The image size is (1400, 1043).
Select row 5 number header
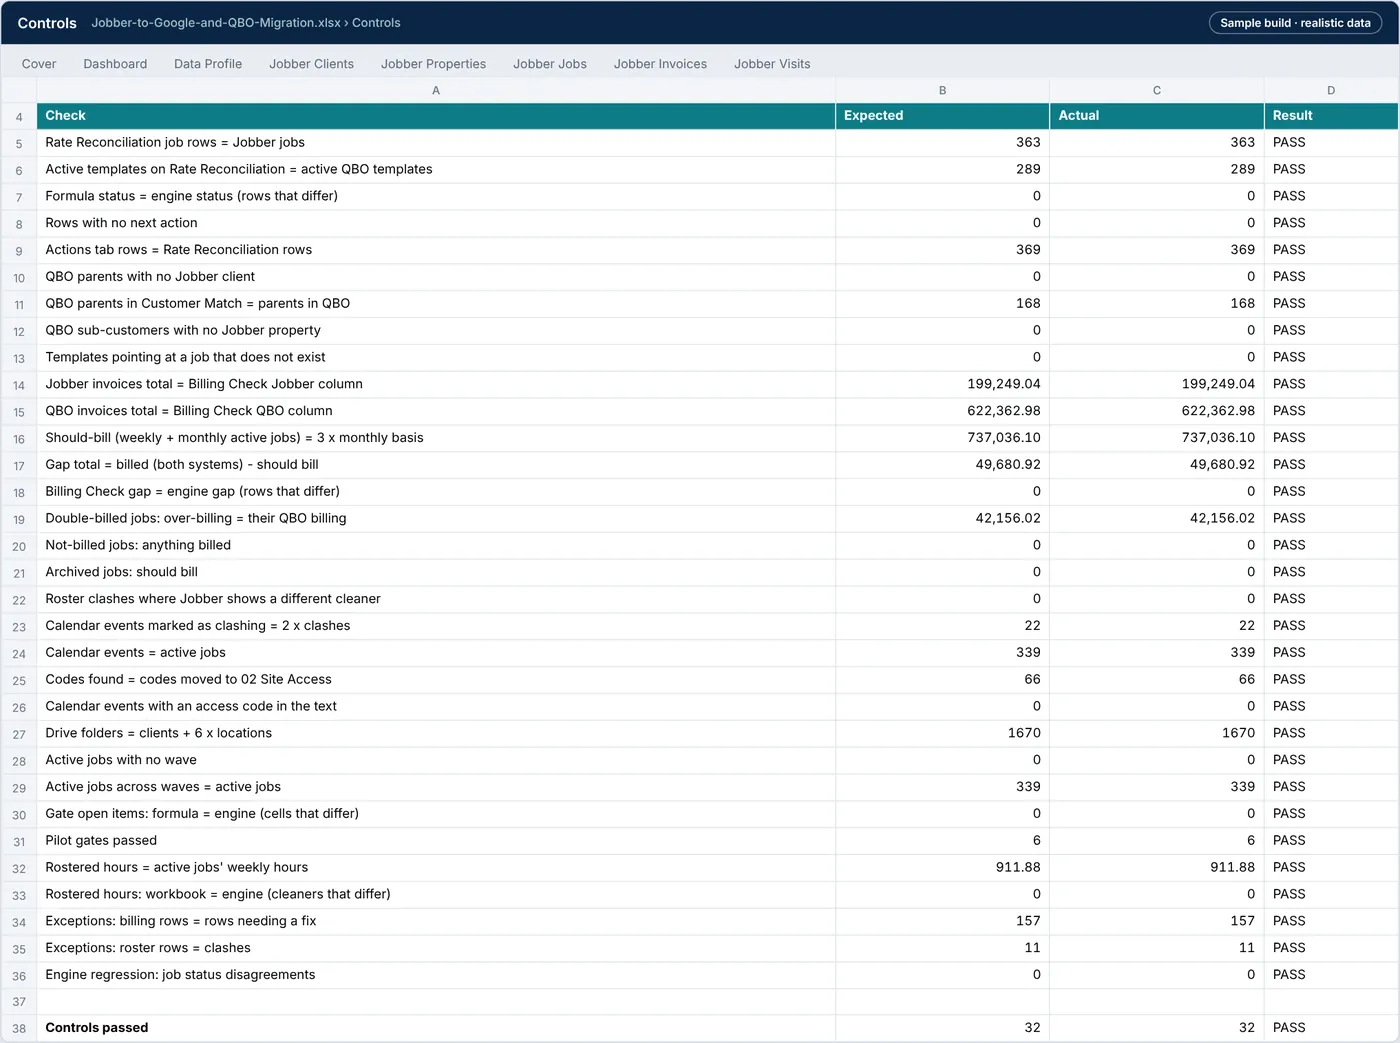click(19, 143)
